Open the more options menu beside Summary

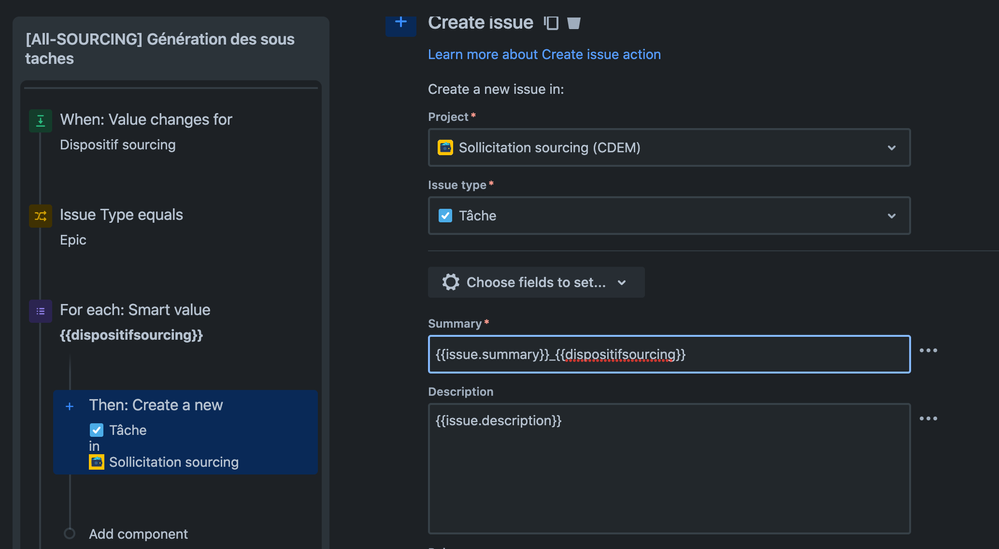point(928,350)
